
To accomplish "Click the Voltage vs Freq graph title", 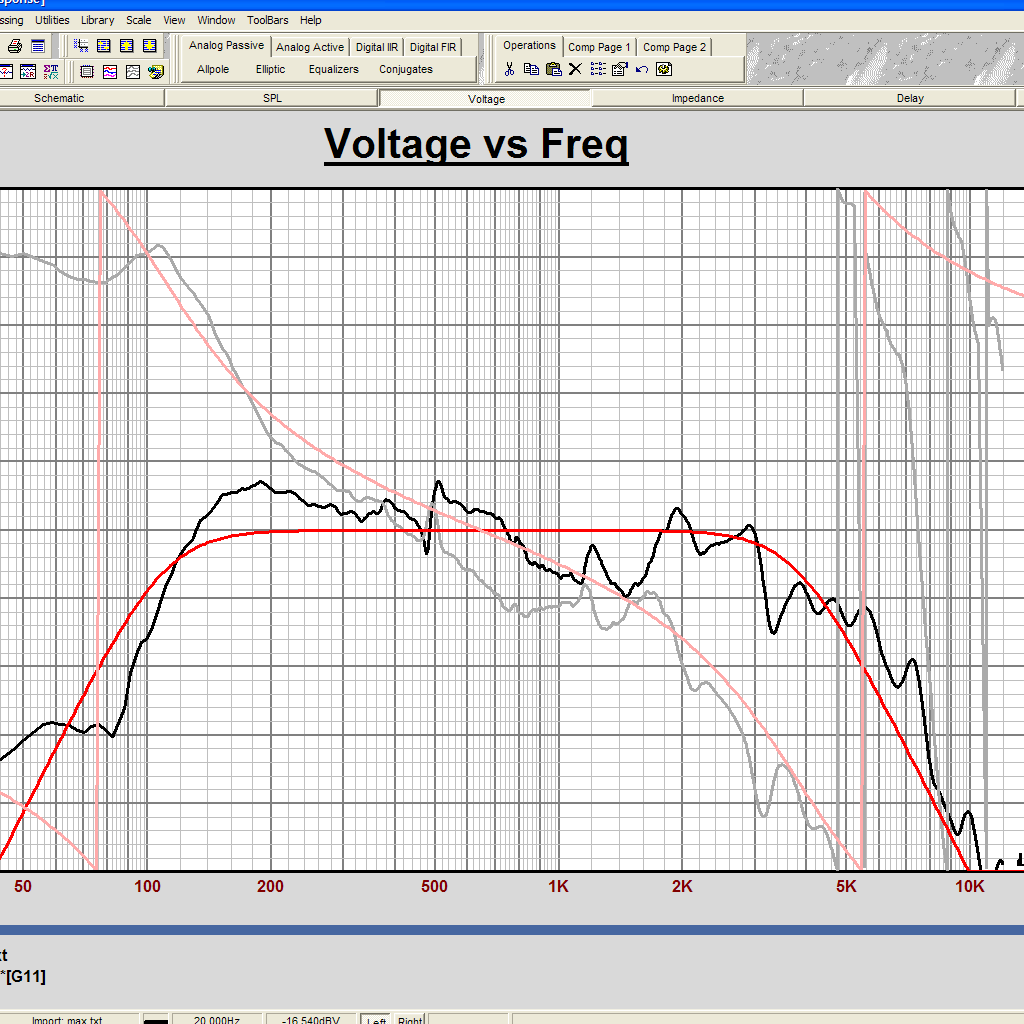I will tap(476, 144).
